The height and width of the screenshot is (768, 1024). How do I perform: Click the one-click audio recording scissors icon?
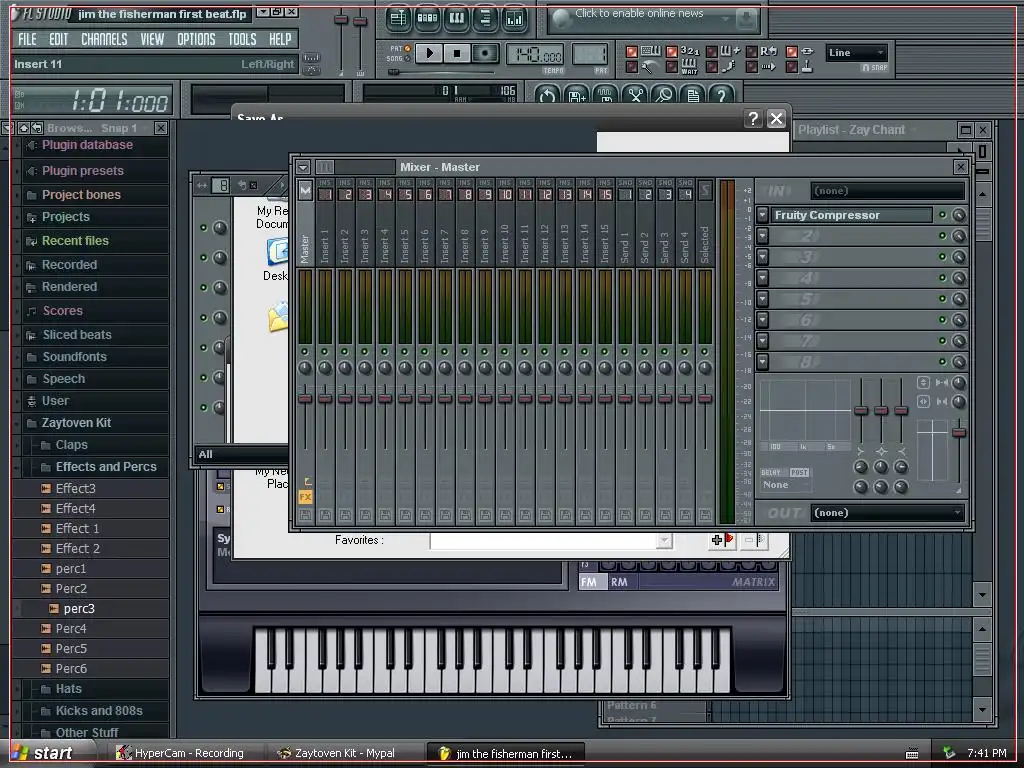pos(635,95)
